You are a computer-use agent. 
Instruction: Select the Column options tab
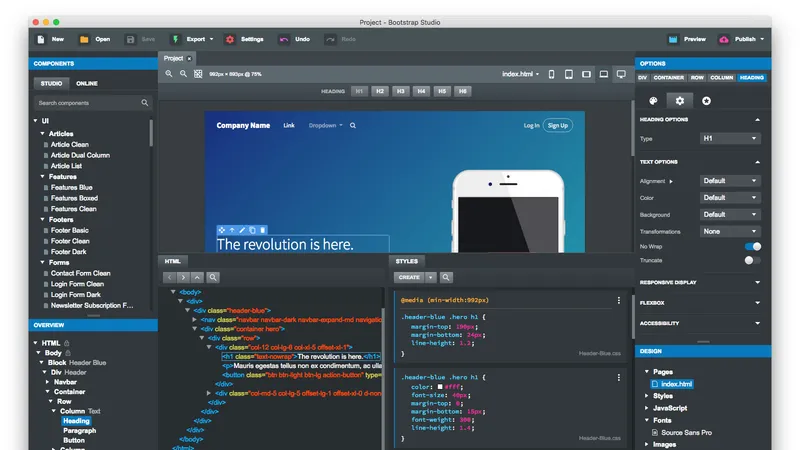click(x=721, y=78)
